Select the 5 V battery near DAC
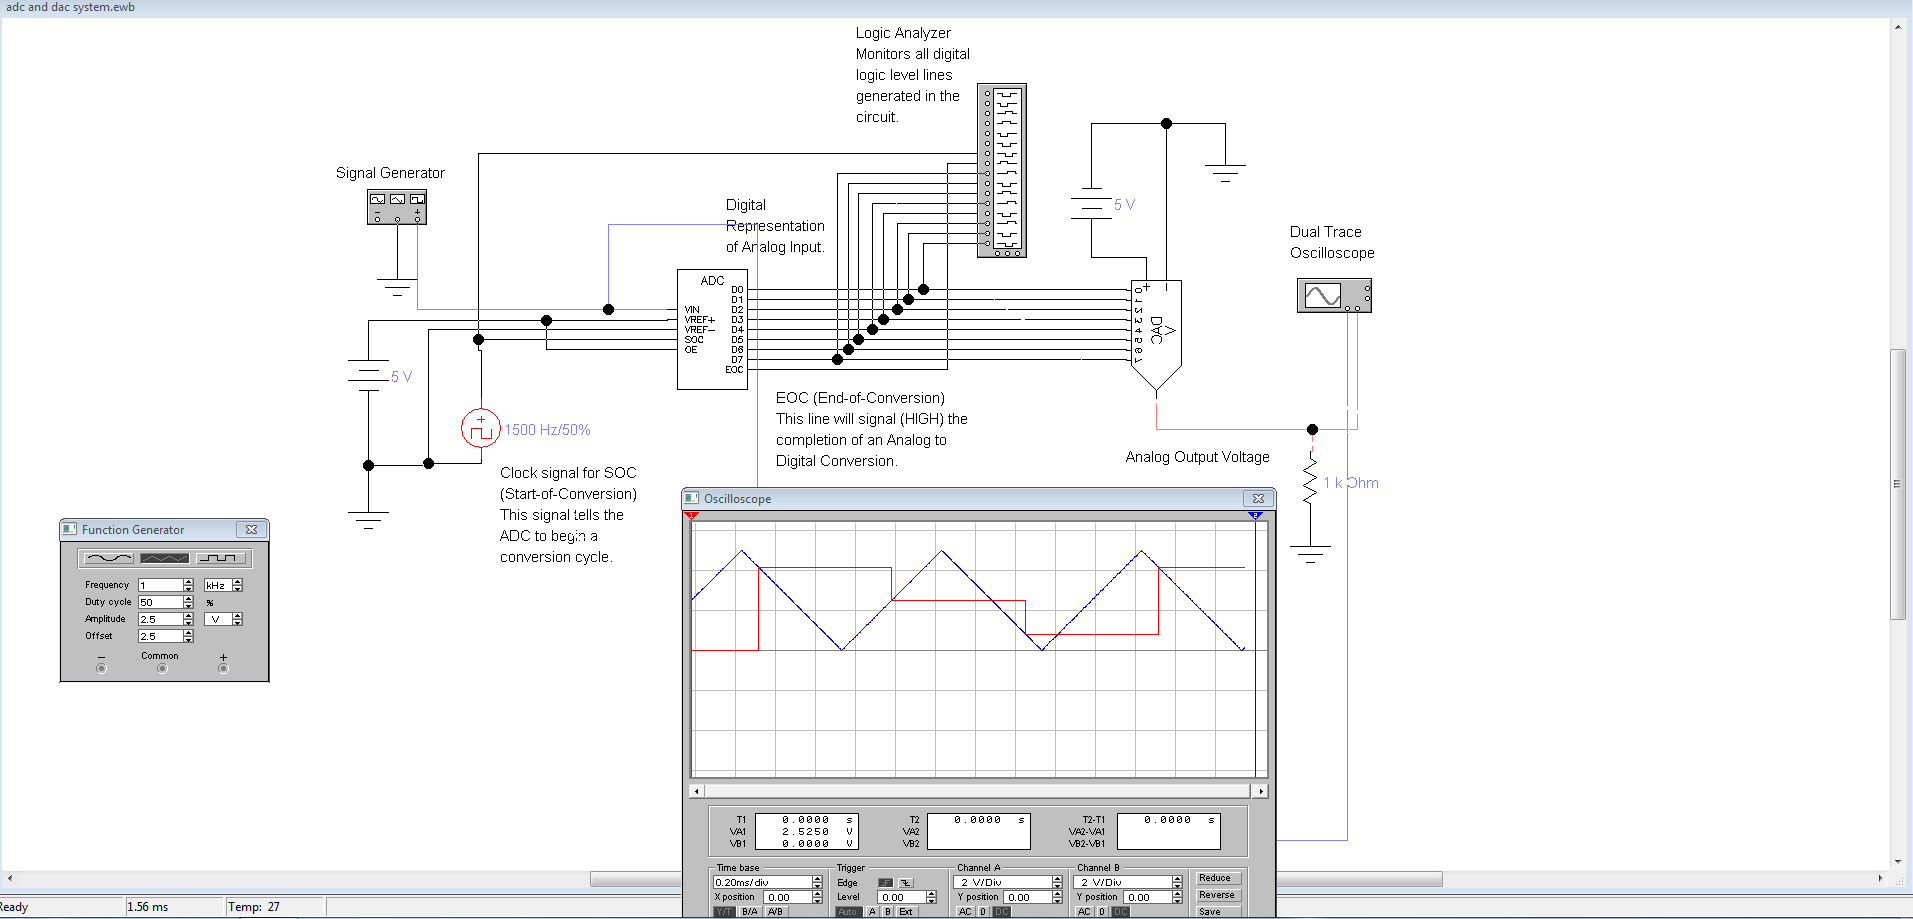 coord(1091,204)
